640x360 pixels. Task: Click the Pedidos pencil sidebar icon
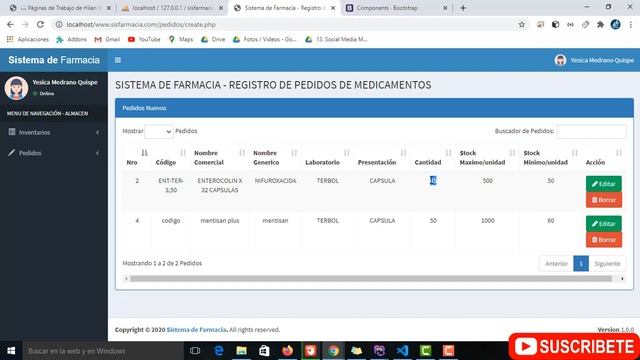click(12, 153)
